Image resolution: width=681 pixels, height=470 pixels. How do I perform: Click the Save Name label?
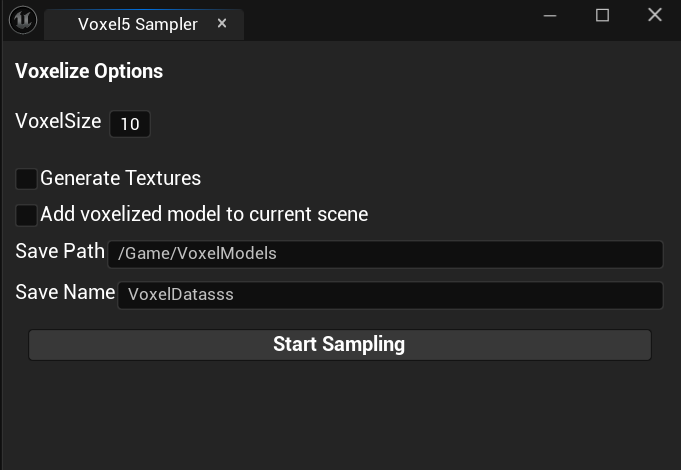[x=65, y=292]
